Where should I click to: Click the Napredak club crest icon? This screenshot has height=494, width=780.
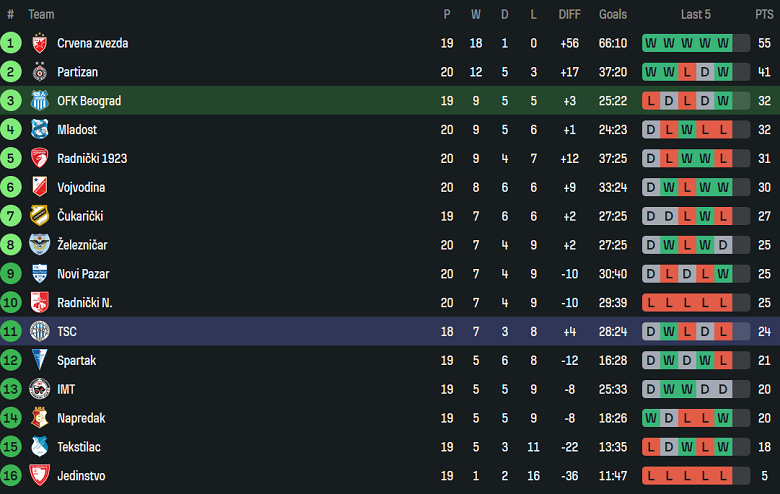[40, 418]
